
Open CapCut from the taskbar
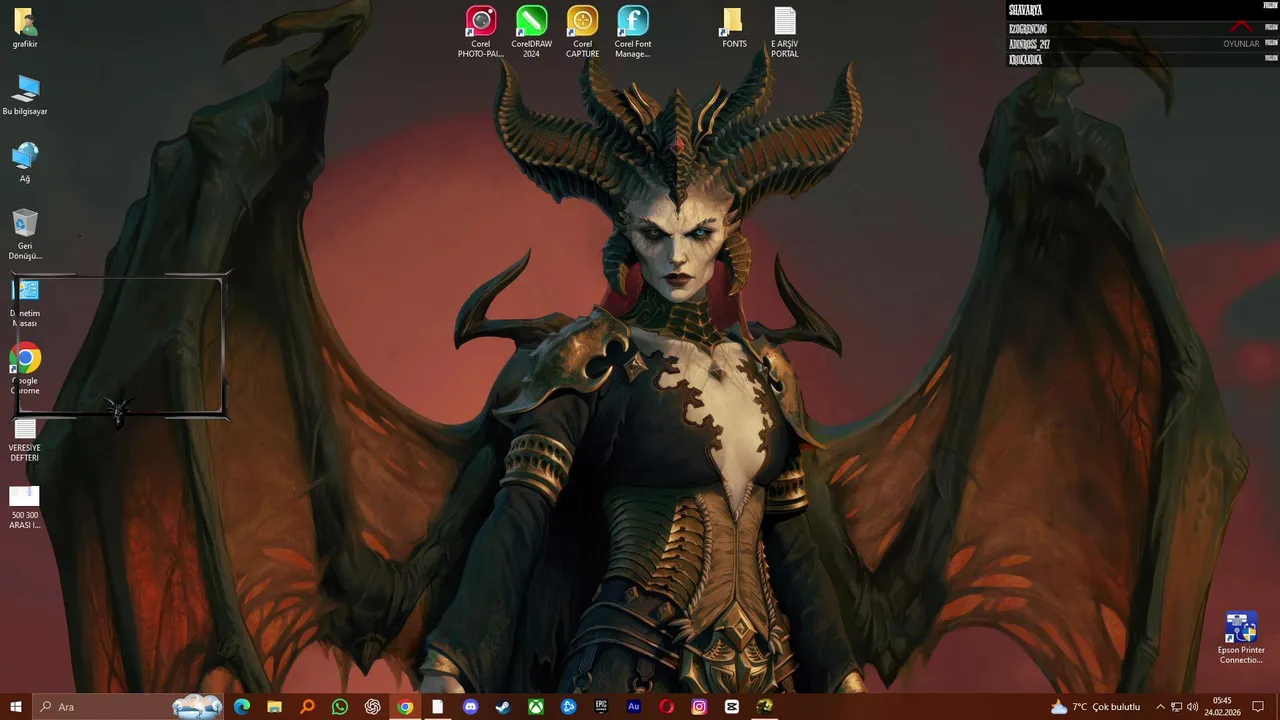click(732, 707)
